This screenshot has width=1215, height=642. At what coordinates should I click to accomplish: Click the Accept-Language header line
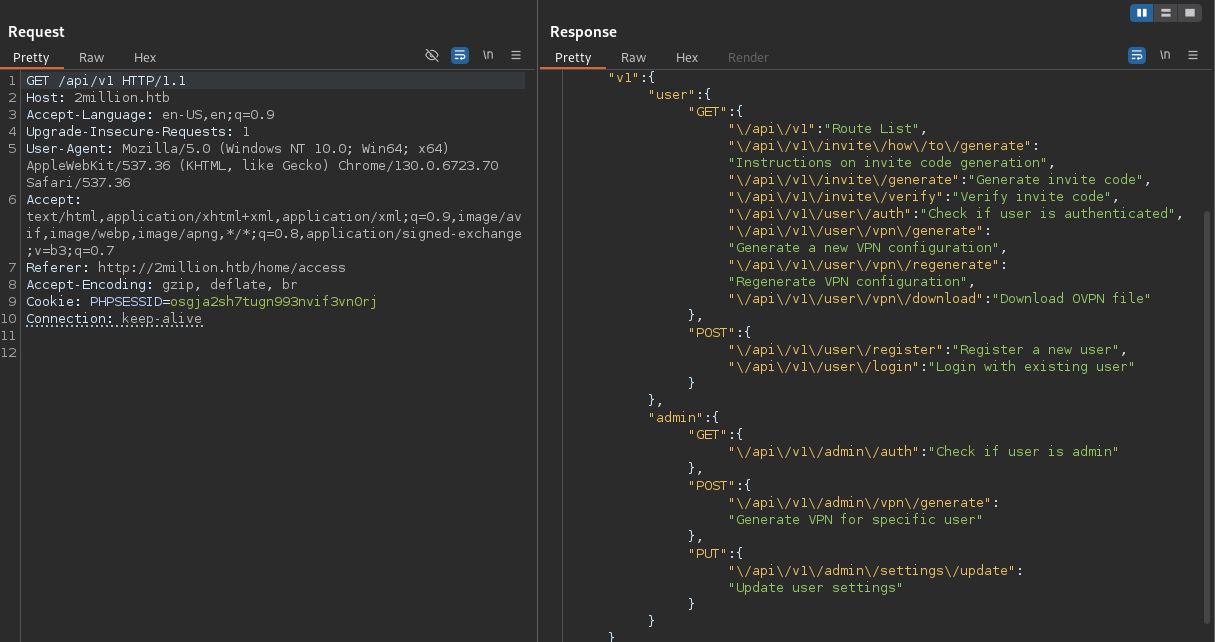pos(150,115)
